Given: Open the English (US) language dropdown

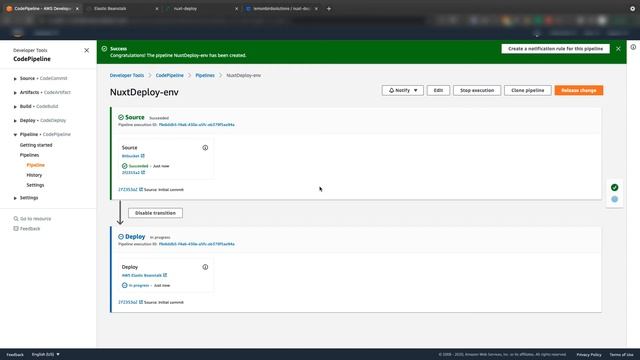Looking at the screenshot, I should coord(46,354).
